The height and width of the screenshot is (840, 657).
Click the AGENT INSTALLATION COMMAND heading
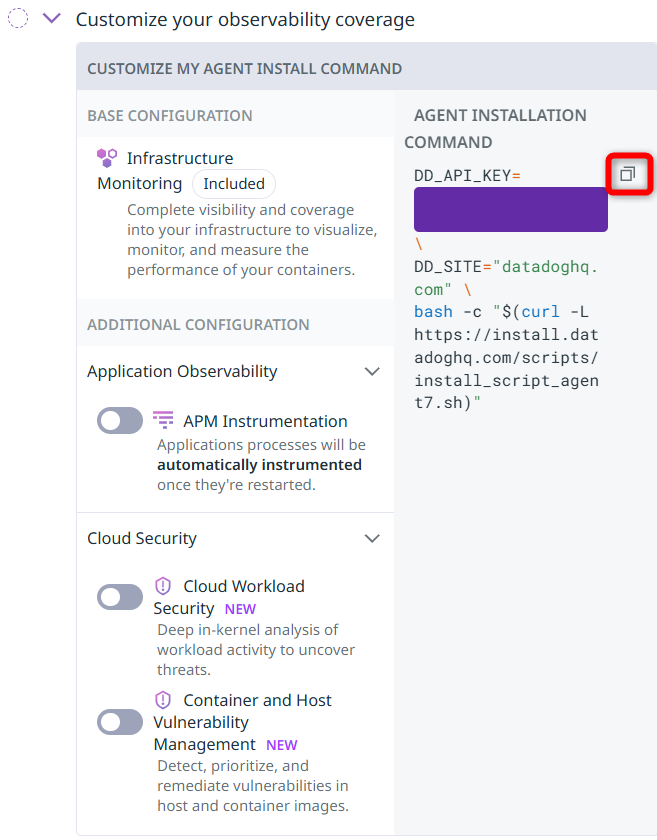tap(495, 129)
